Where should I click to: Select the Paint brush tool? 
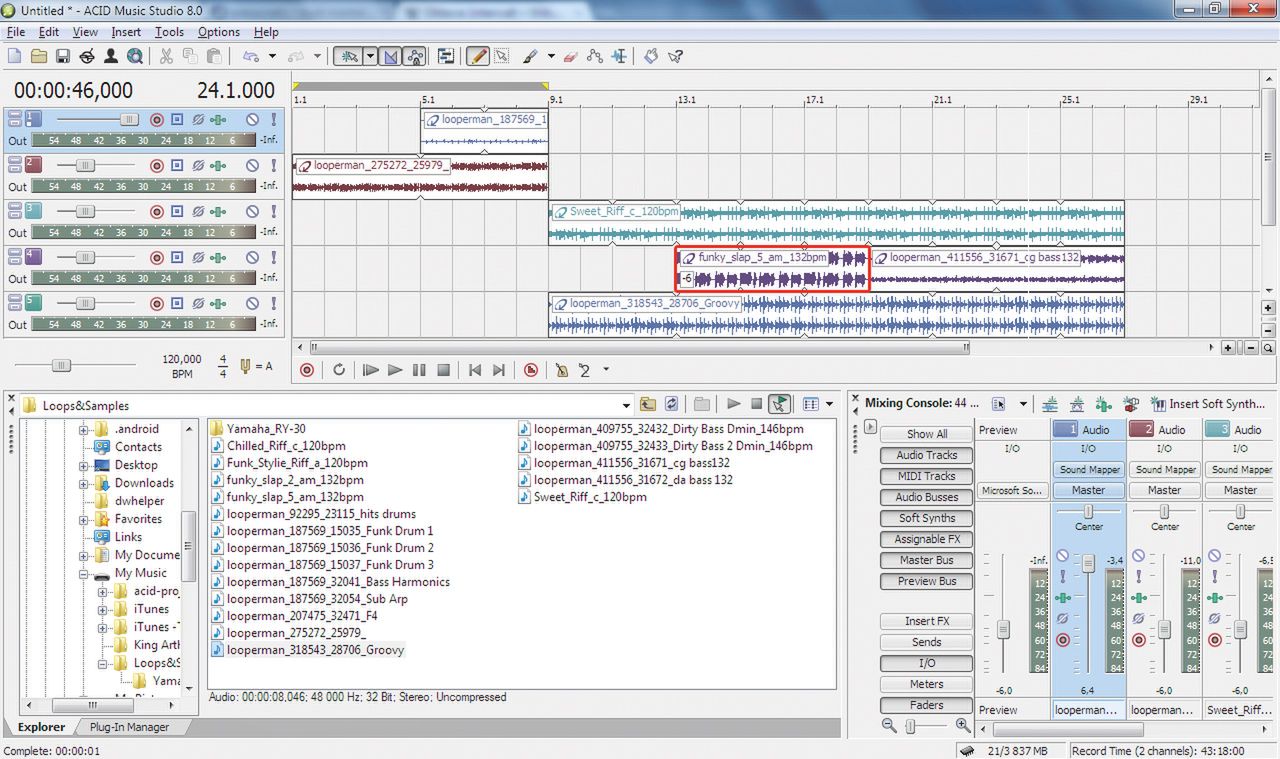(x=529, y=57)
